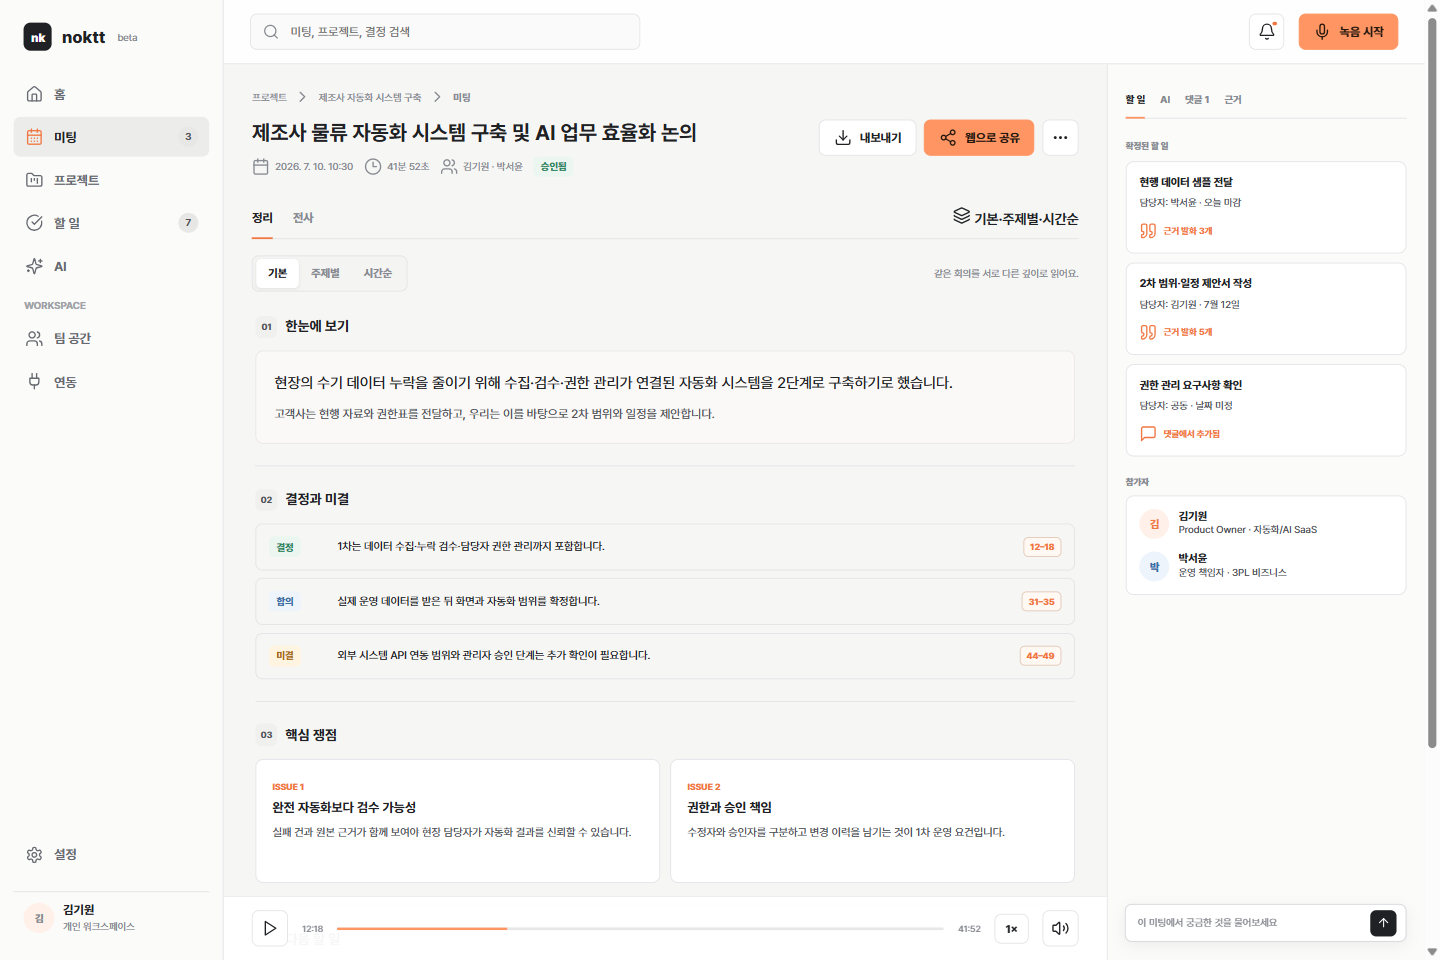The image size is (1440, 960).
Task: Click the calendar date icon under title
Action: (x=261, y=166)
